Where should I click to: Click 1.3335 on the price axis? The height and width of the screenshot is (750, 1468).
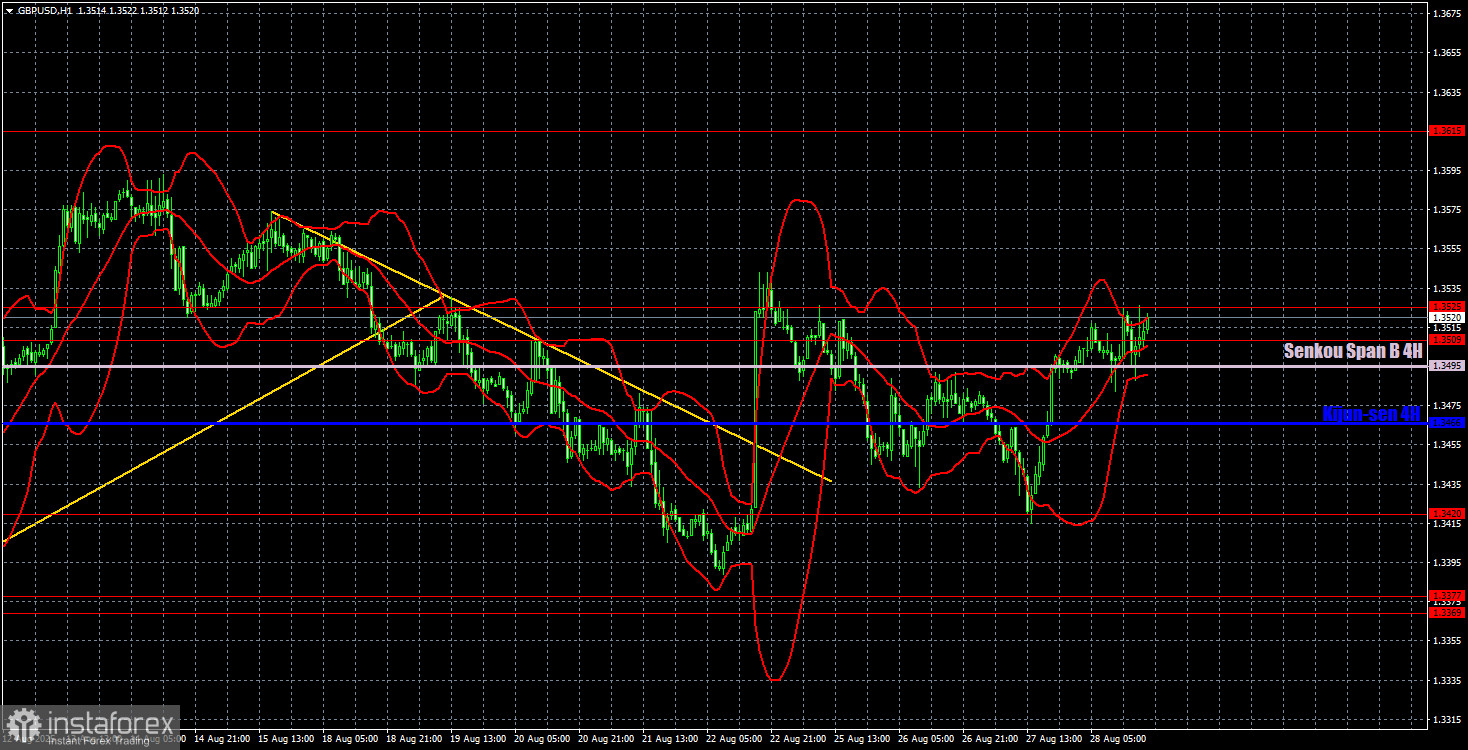(1447, 680)
